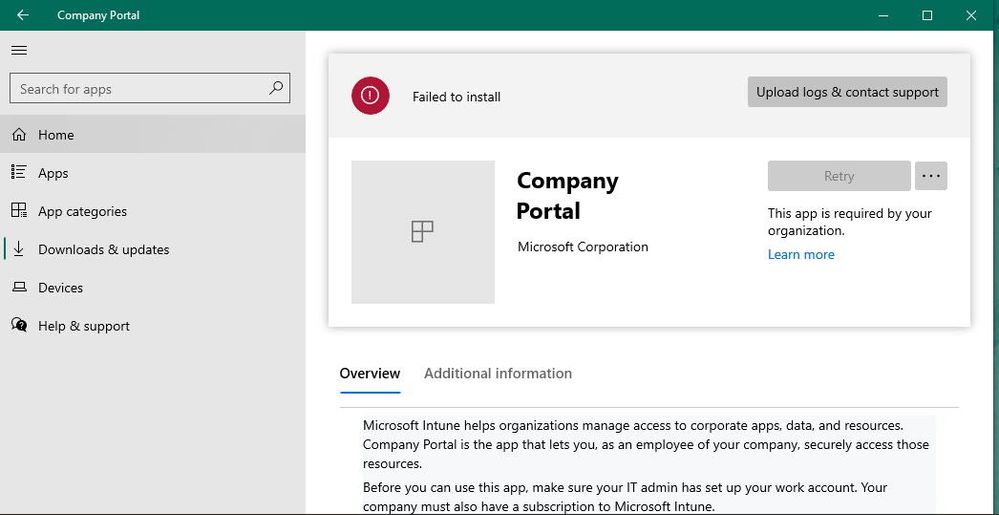Screen dimensions: 999x515
Task: Click the Devices laptop icon
Action: click(19, 288)
